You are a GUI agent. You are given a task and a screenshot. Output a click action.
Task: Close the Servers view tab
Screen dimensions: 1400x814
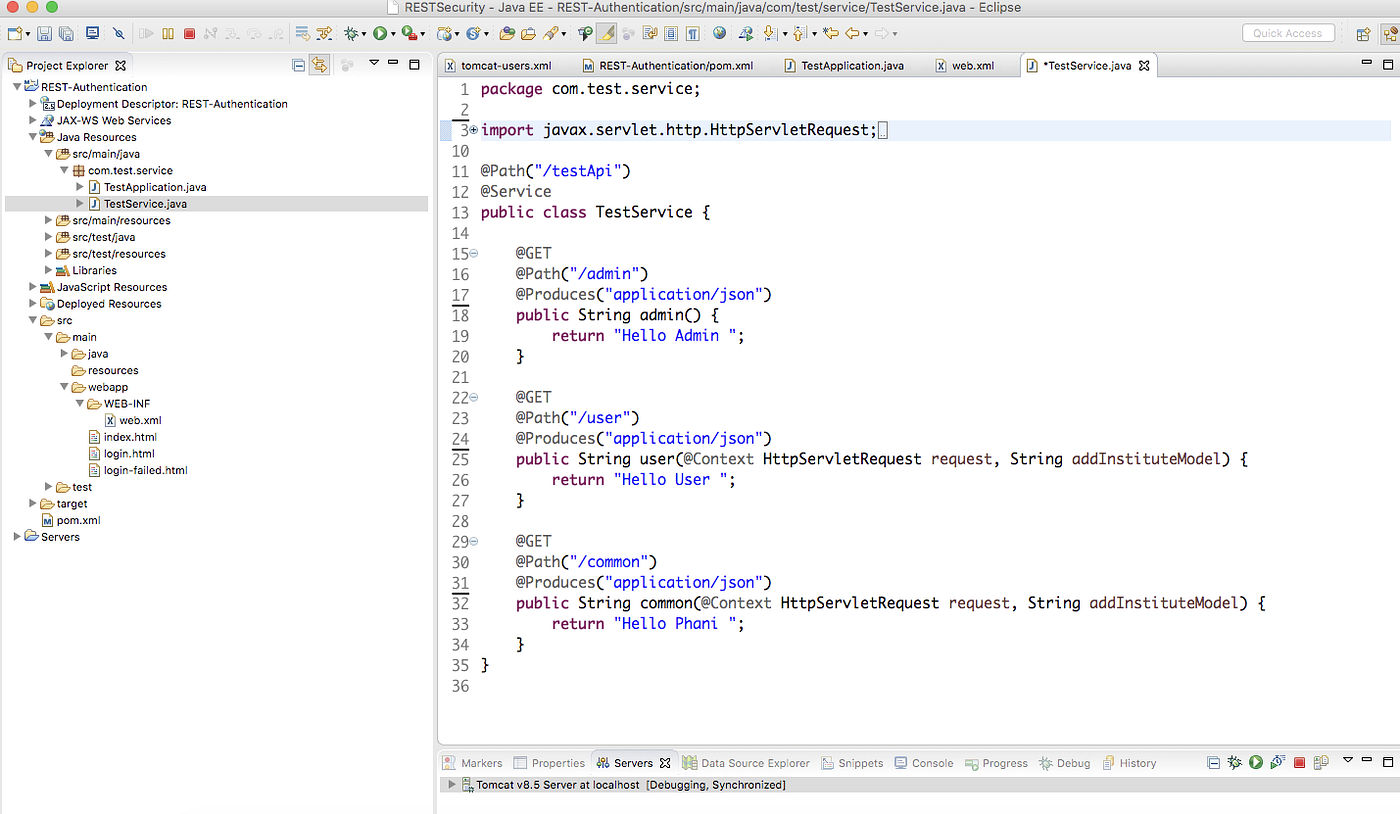coord(664,763)
